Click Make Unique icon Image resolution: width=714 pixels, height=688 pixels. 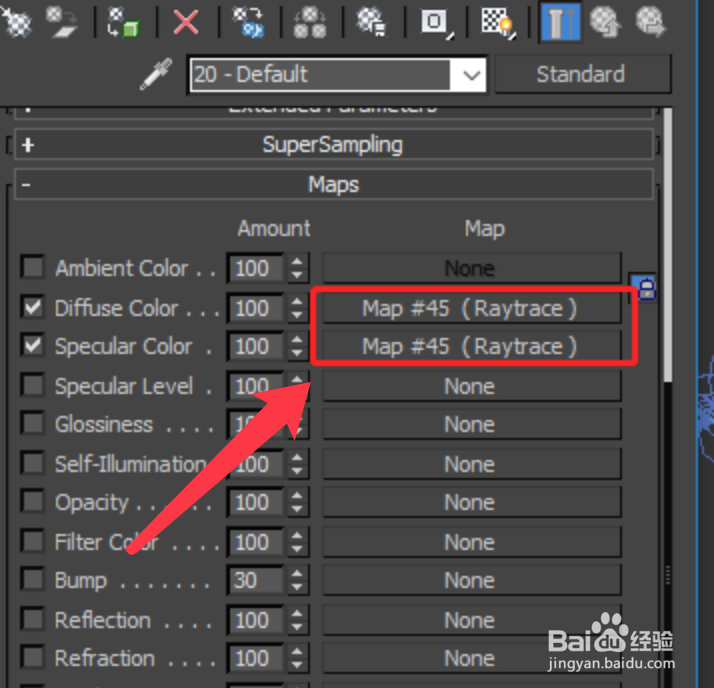tap(310, 23)
